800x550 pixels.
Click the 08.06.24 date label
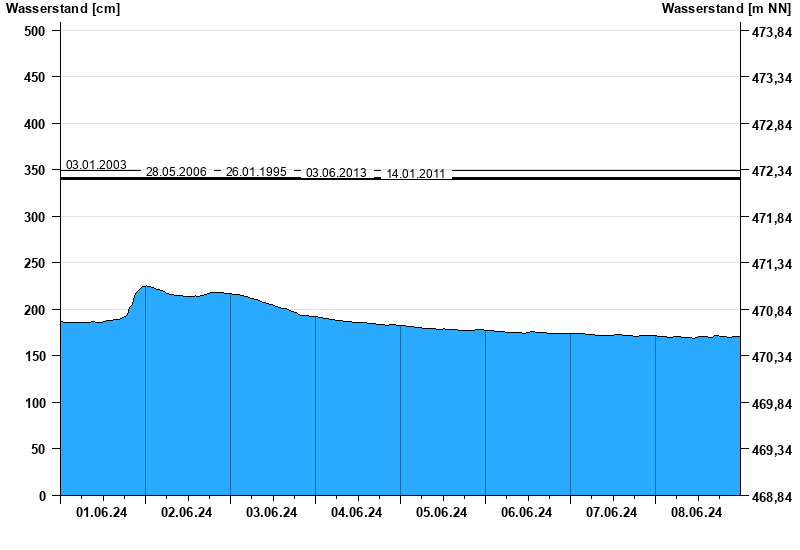(x=696, y=512)
